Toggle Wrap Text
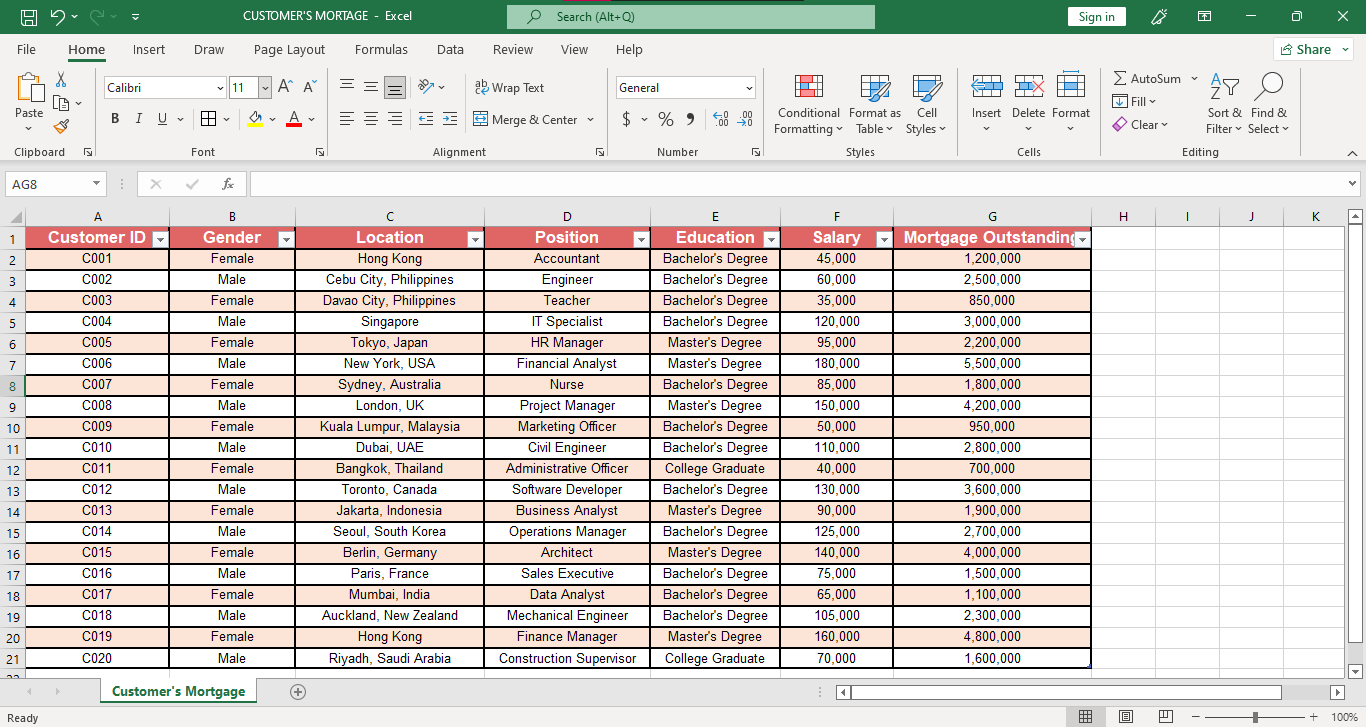 [509, 87]
